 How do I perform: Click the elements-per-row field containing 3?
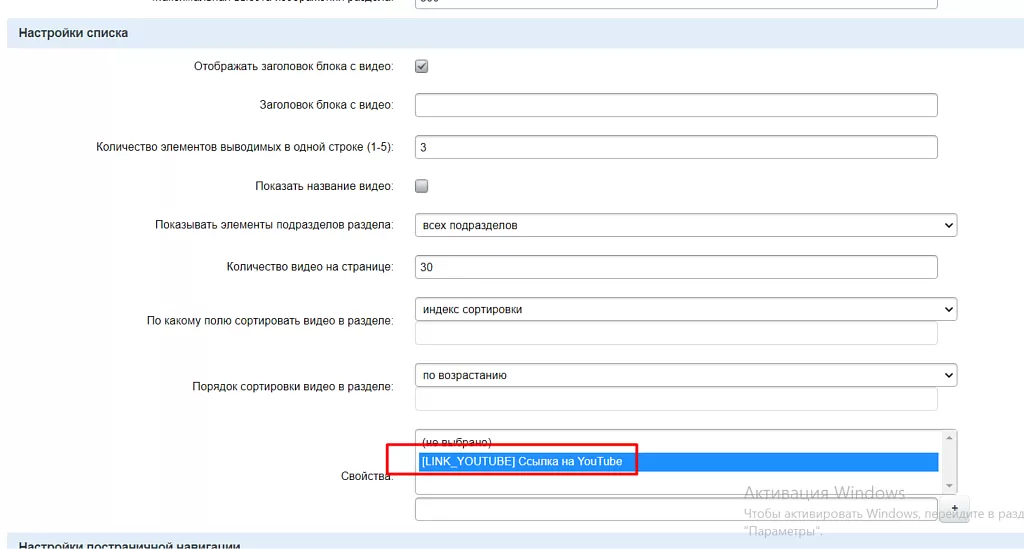[x=676, y=147]
